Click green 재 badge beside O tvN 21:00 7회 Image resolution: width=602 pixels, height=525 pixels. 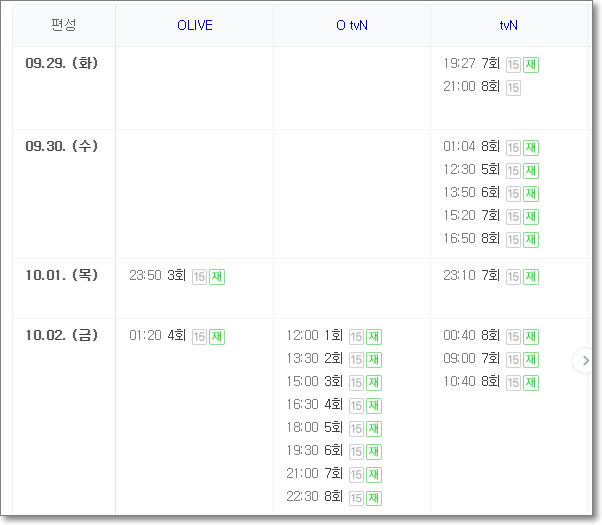coord(374,475)
